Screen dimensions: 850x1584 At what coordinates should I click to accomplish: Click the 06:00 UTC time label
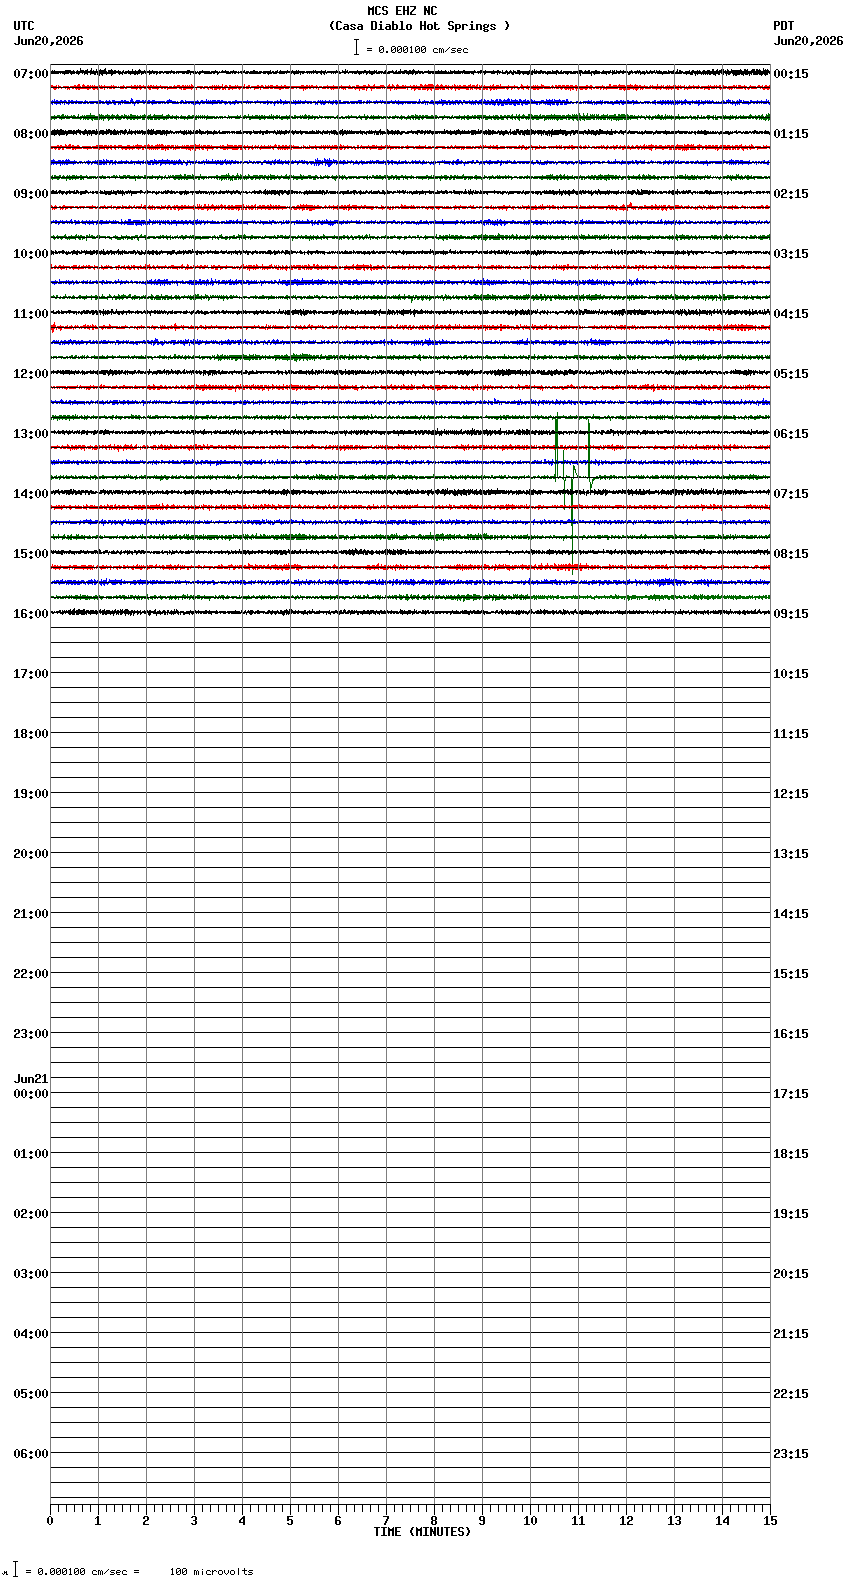click(31, 1454)
